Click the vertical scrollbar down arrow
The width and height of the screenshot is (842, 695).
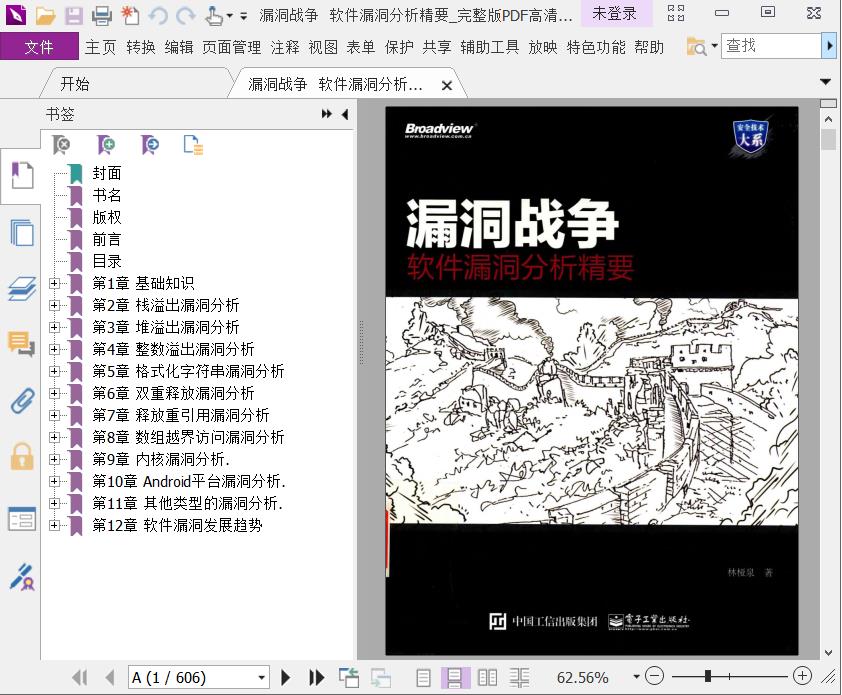click(x=829, y=653)
